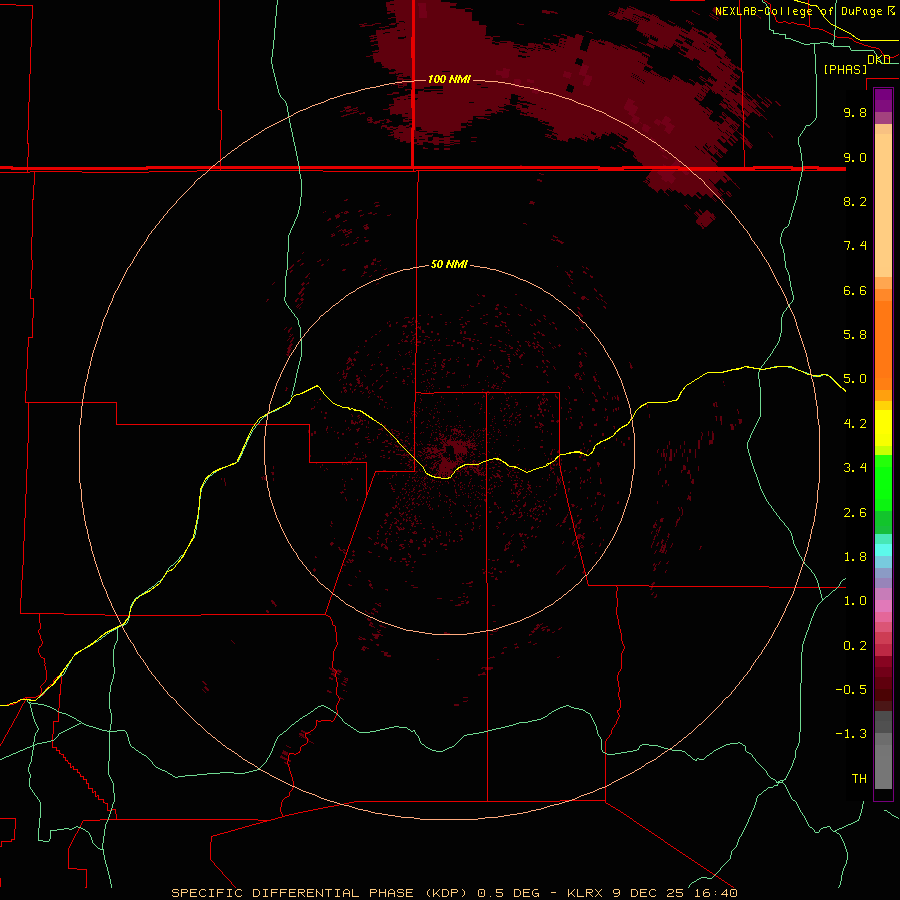Click the purple swatch at top of color bar
Screen dimensions: 900x900
click(x=883, y=100)
